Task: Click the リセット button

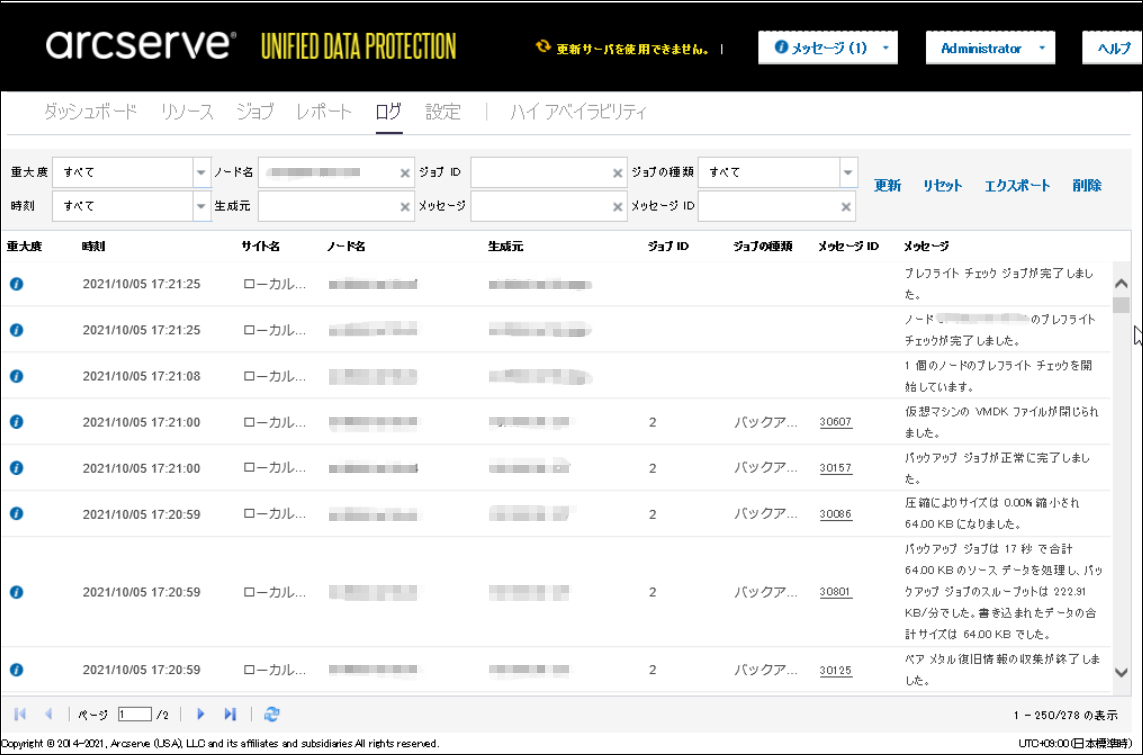Action: coord(942,185)
